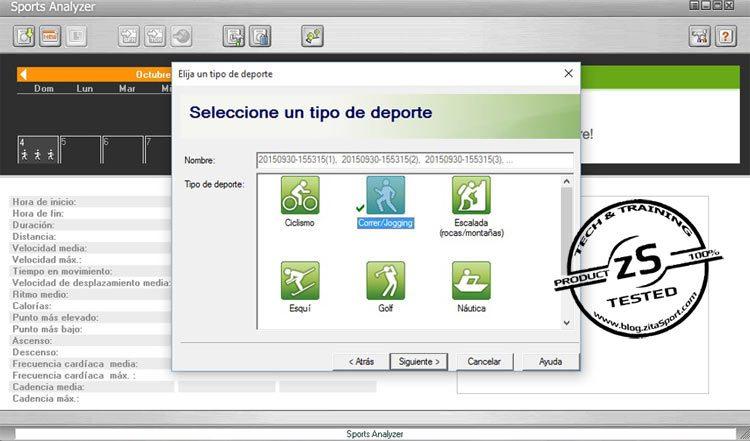
Task: Select calendar day 5 cell
Action: 80,150
